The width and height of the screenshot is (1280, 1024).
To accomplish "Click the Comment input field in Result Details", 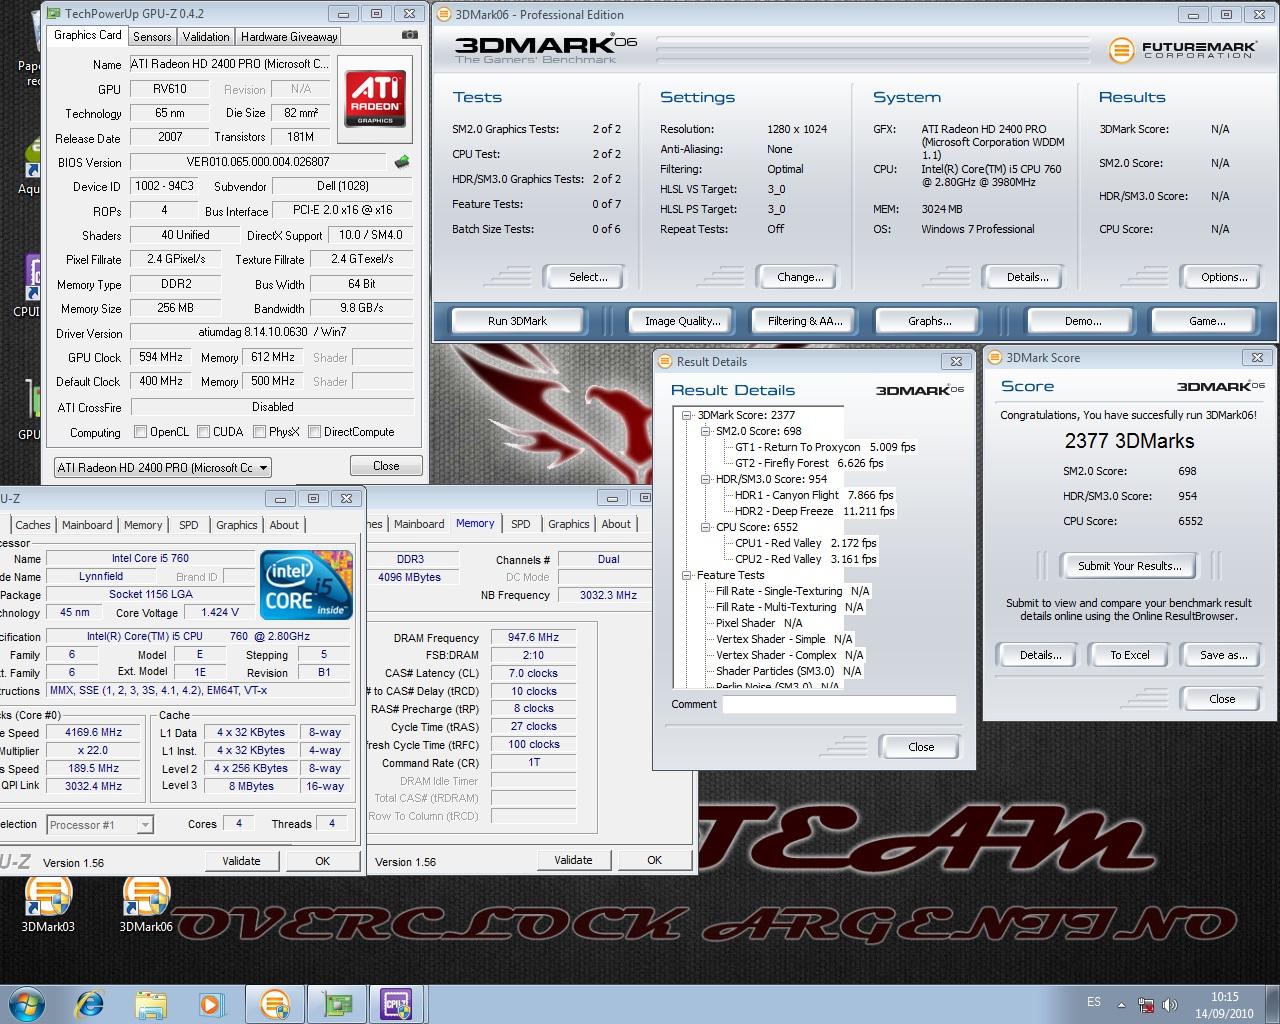I will pyautogui.click(x=840, y=704).
